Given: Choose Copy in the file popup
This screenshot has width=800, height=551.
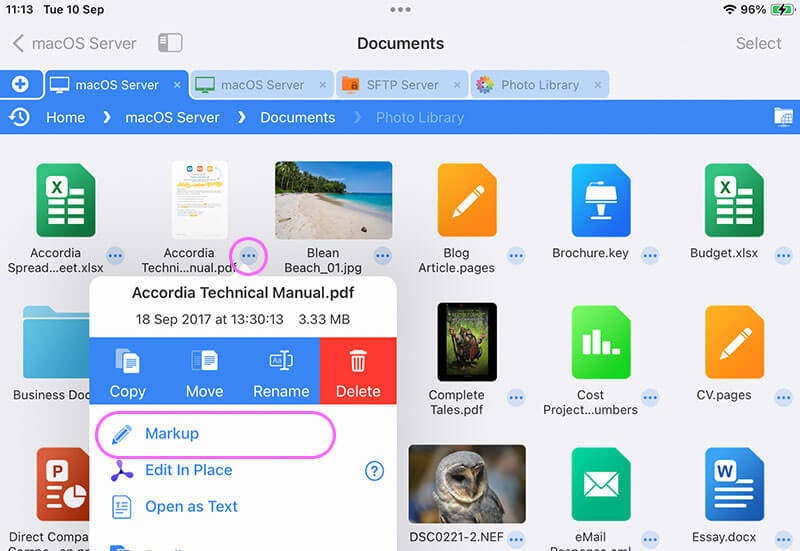Looking at the screenshot, I should tap(128, 371).
